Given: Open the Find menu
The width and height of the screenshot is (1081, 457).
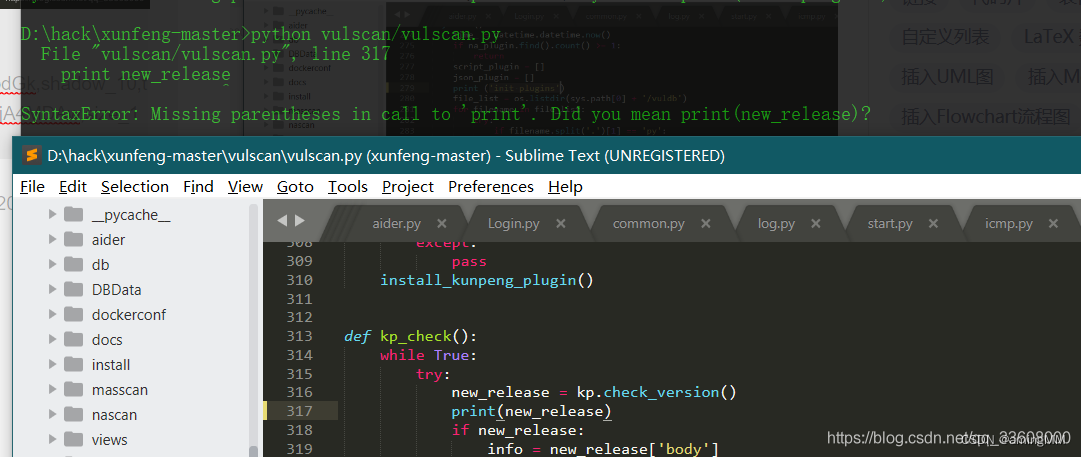Looking at the screenshot, I should tap(198, 187).
